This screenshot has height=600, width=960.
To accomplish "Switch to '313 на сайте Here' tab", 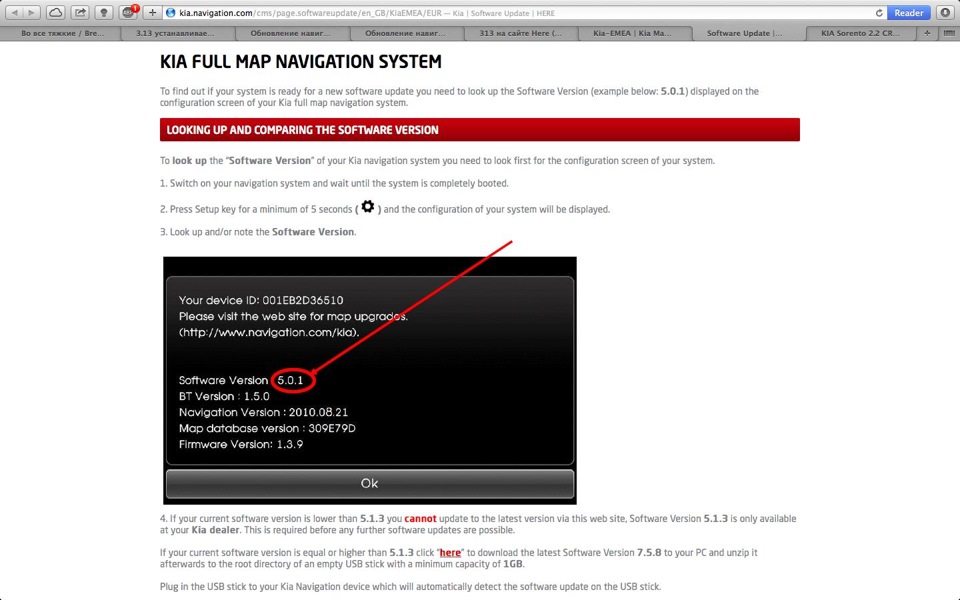I will (x=520, y=33).
